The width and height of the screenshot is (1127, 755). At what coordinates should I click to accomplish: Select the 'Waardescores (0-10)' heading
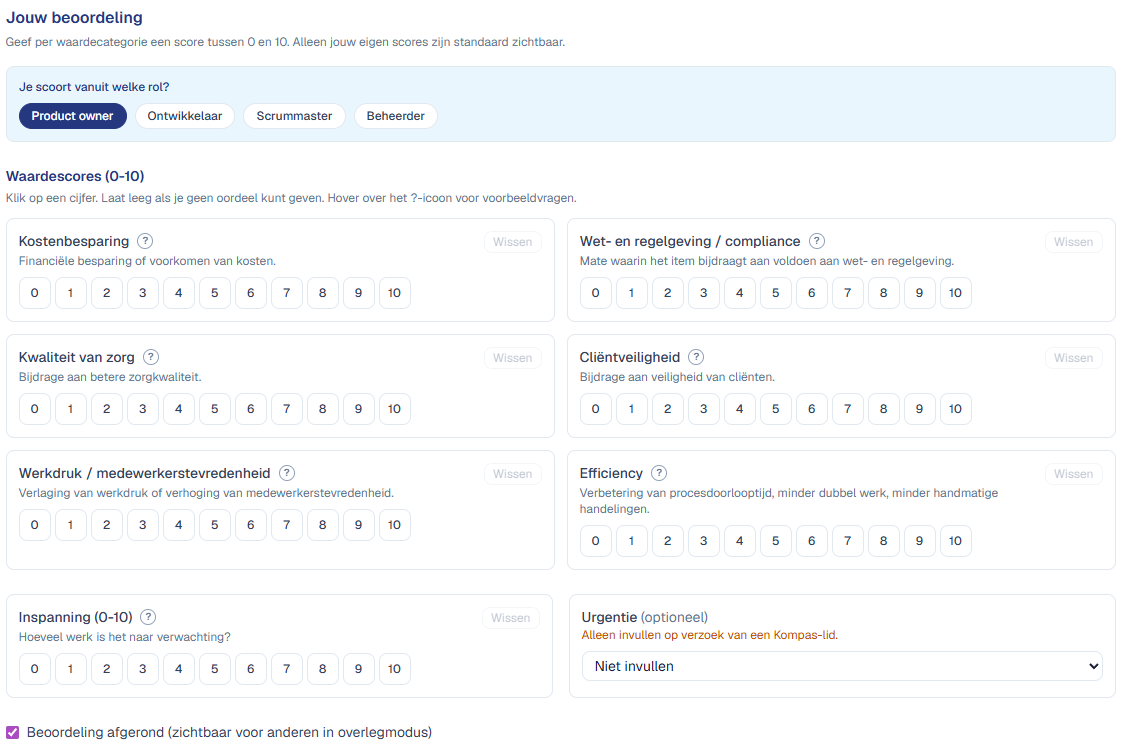click(x=75, y=176)
